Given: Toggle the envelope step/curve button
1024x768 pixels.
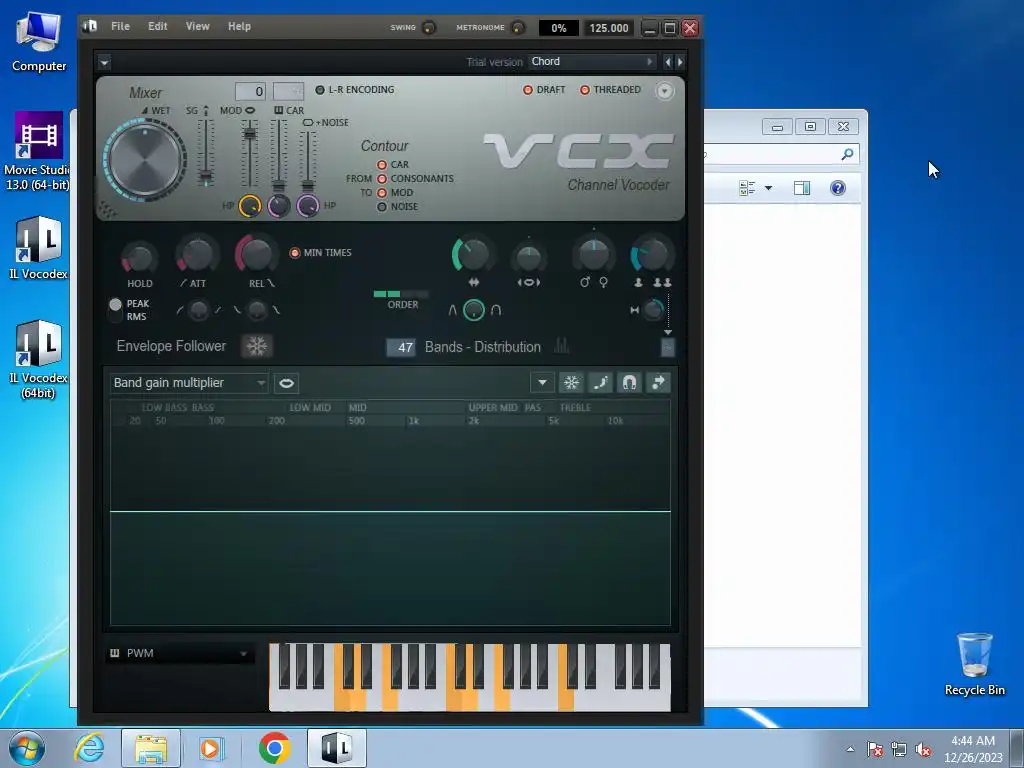Looking at the screenshot, I should coord(600,383).
